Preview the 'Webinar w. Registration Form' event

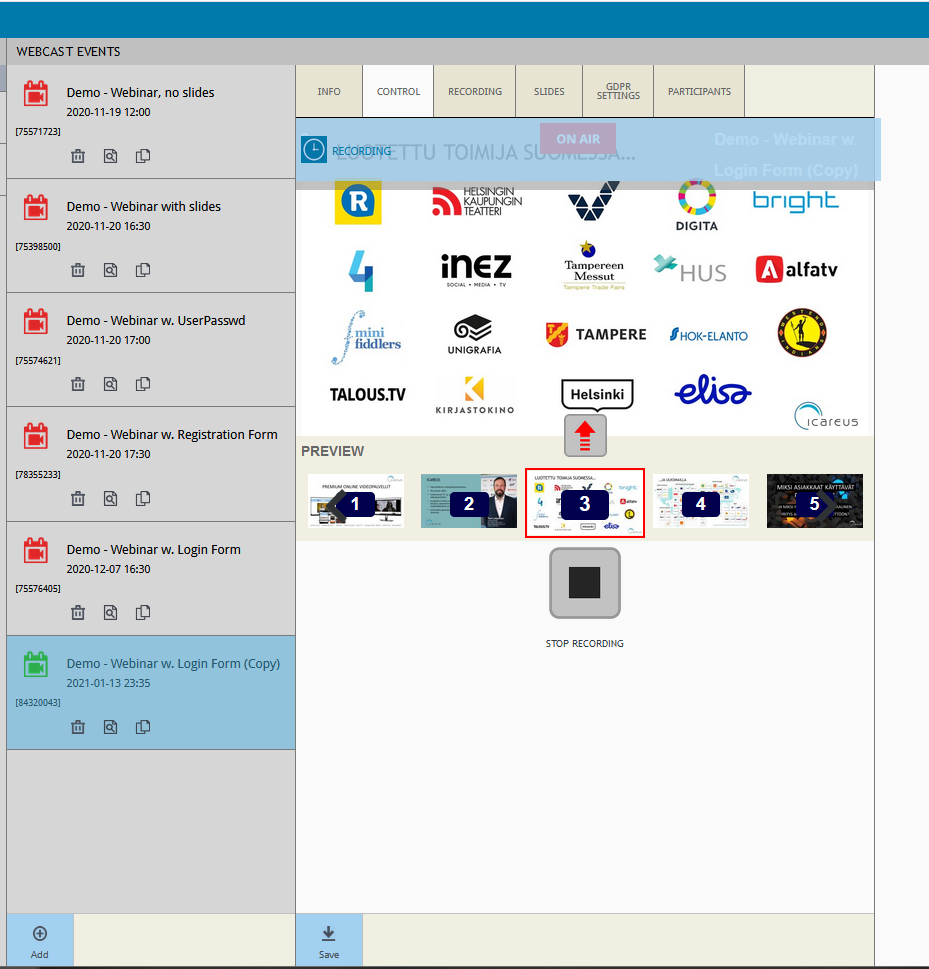tap(110, 499)
